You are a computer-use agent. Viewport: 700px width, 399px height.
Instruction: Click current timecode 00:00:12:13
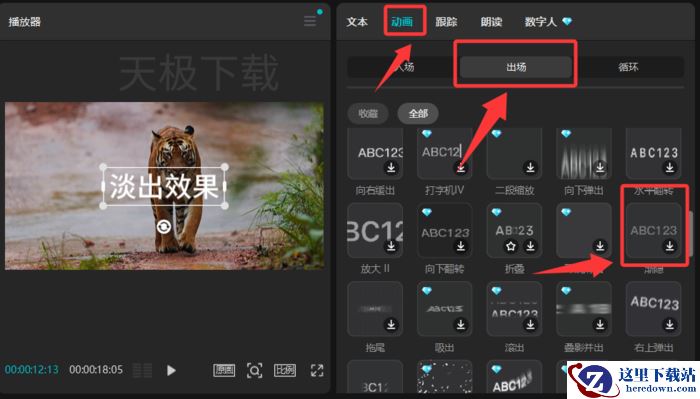pyautogui.click(x=32, y=370)
